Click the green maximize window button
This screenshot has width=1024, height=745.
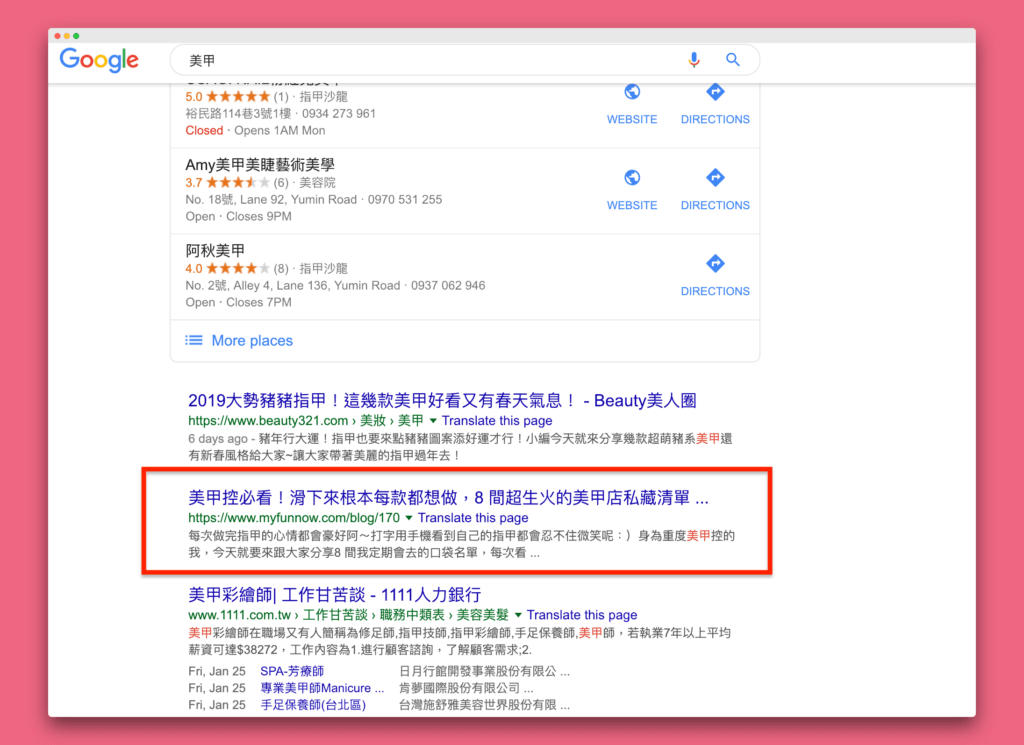click(76, 36)
